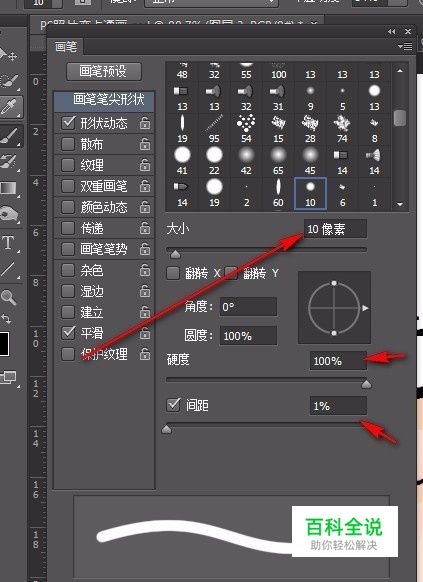
Task: Click the 大小 size slider handle
Action: point(175,254)
